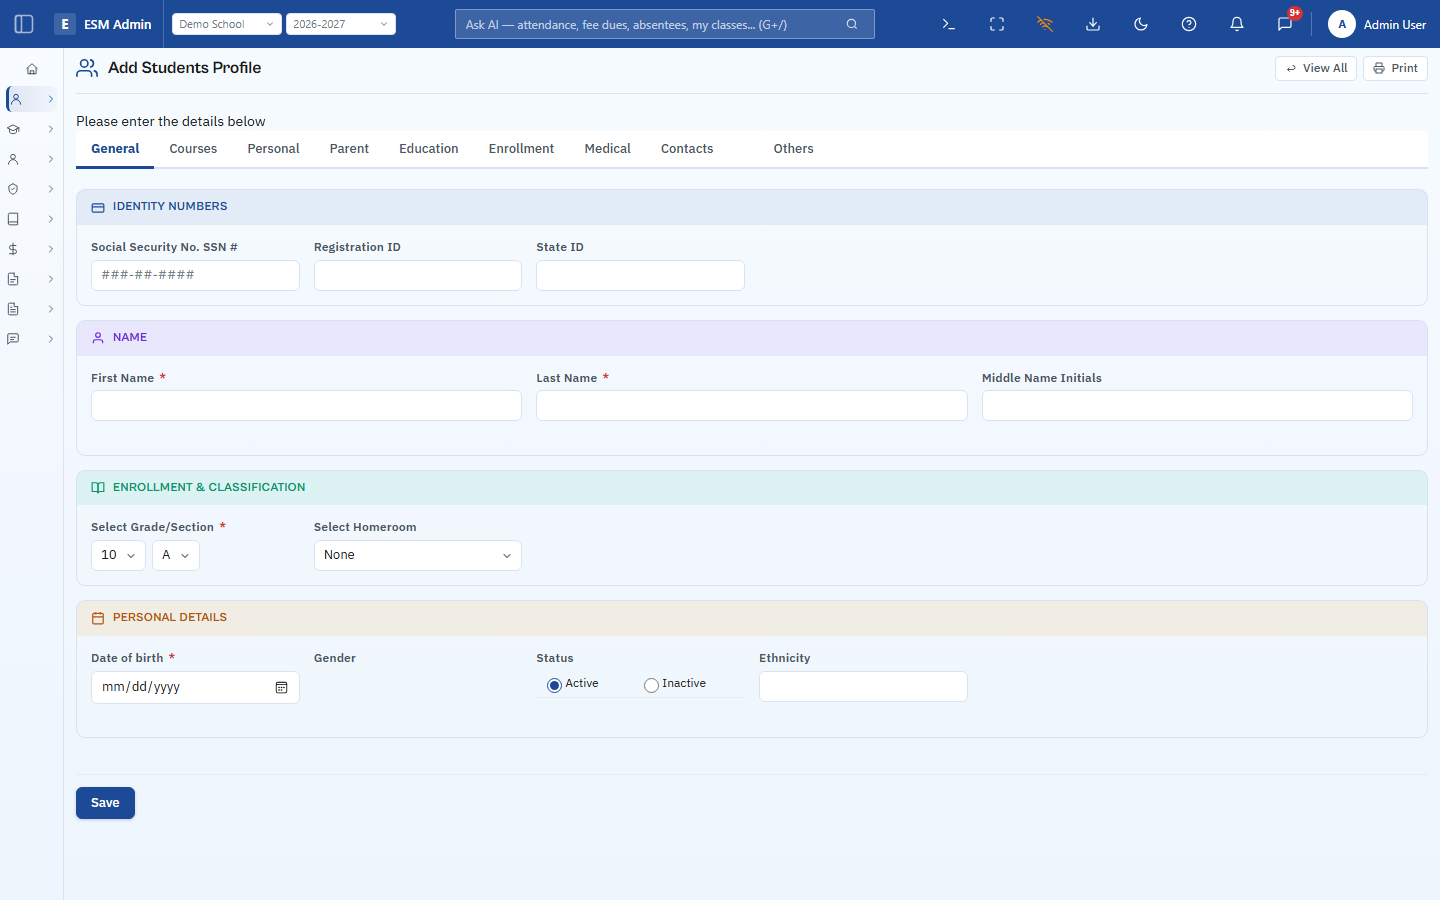The width and height of the screenshot is (1440, 900).
Task: Click the Print button
Action: click(x=1395, y=68)
